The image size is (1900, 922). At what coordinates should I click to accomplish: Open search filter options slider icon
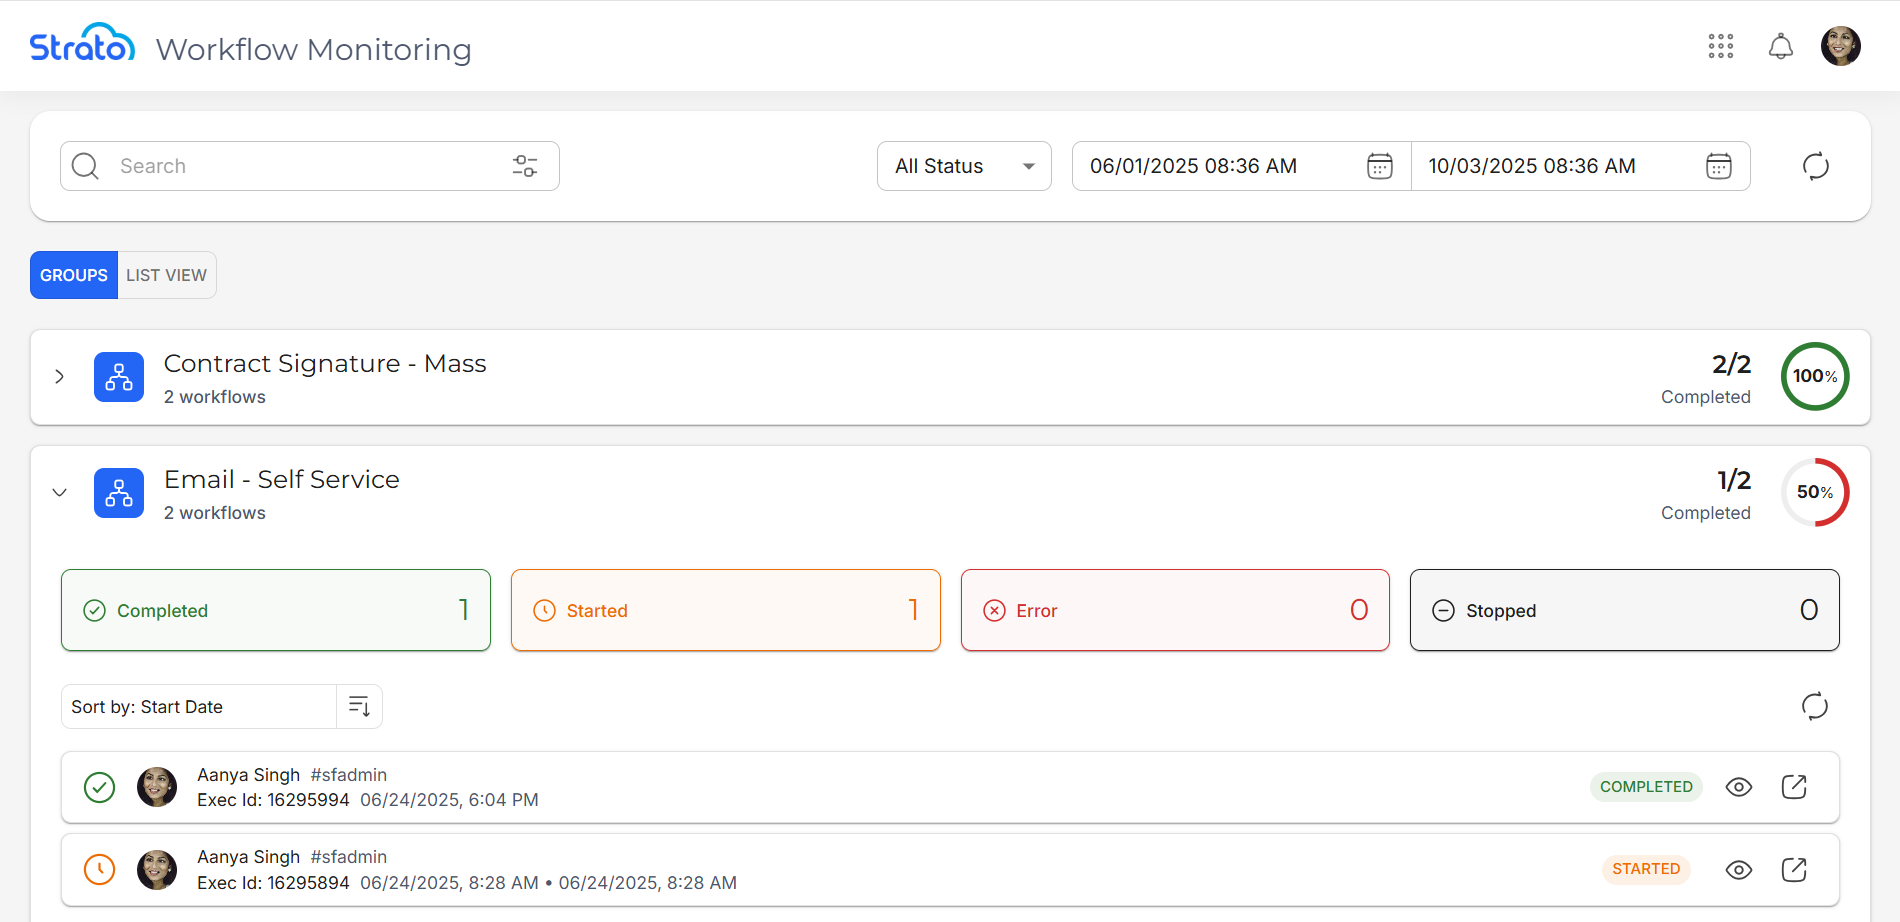(x=525, y=166)
